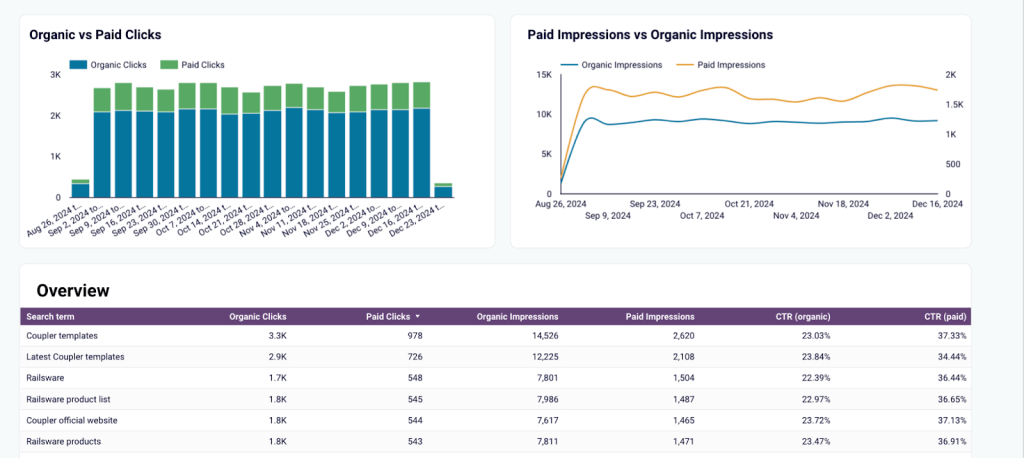The image size is (1024, 458).
Task: Click the '34.44%' paid CTR value
Action: pyautogui.click(x=953, y=357)
